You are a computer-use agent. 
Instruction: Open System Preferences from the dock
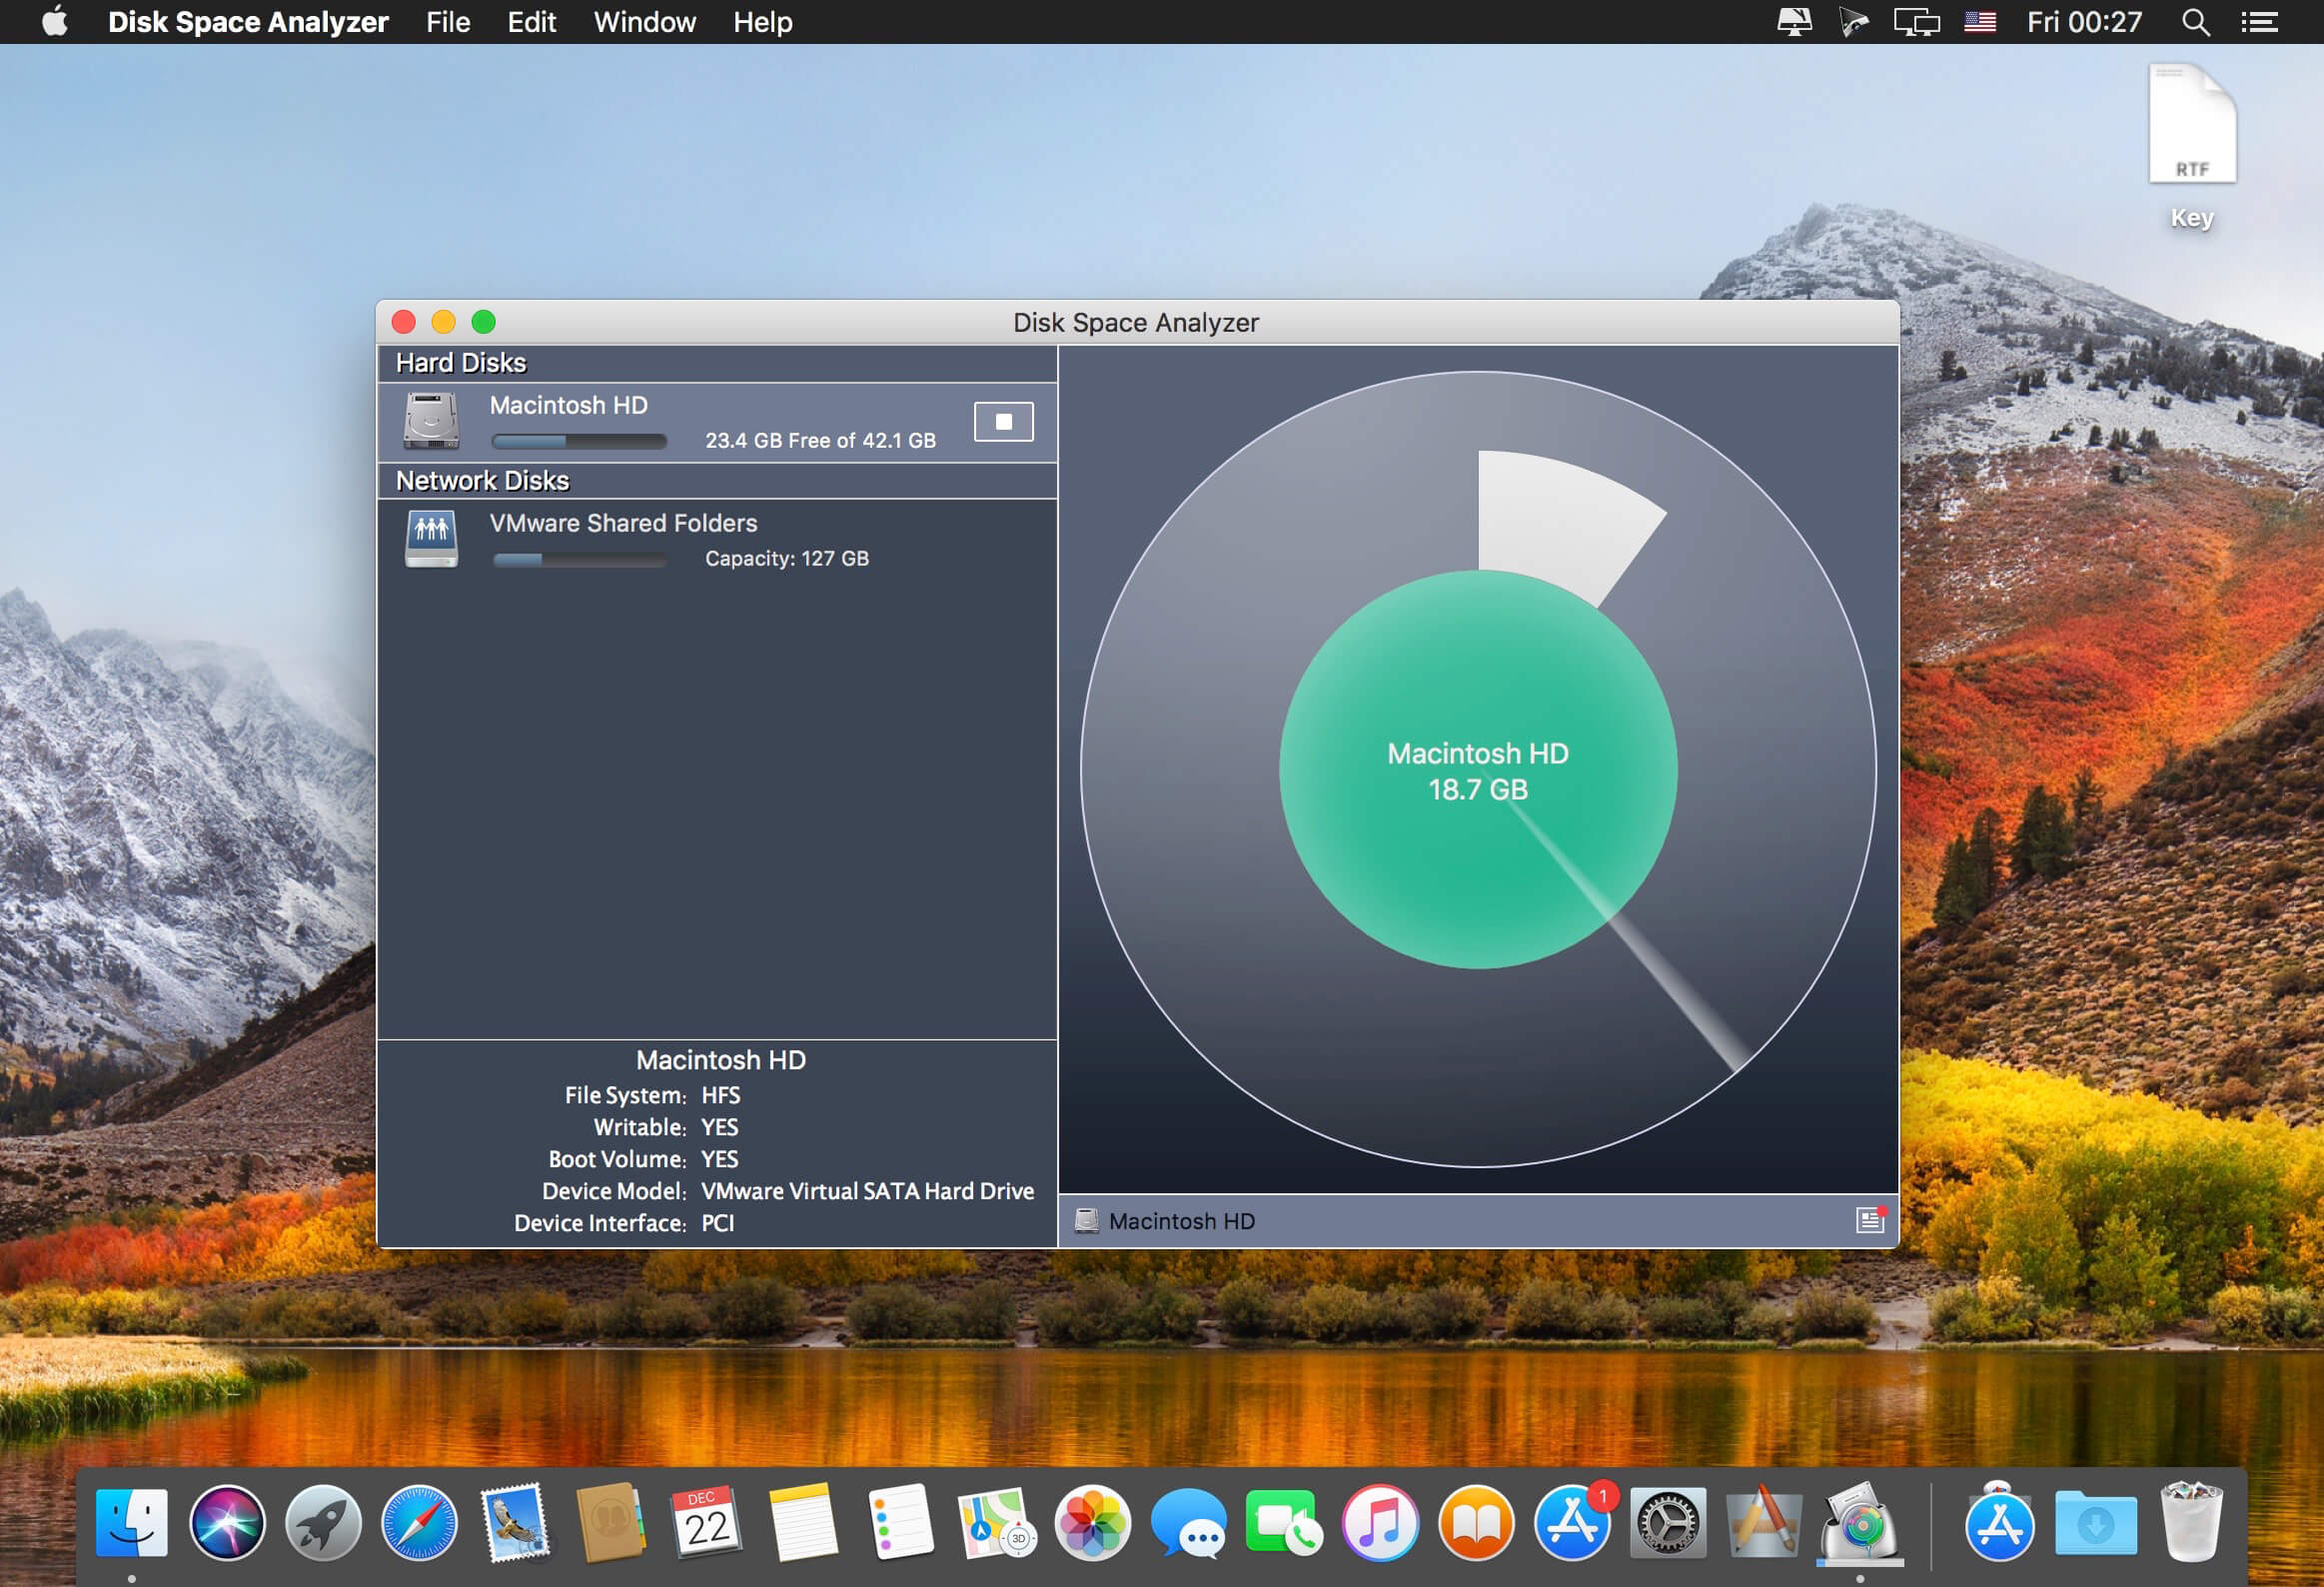(x=1668, y=1522)
